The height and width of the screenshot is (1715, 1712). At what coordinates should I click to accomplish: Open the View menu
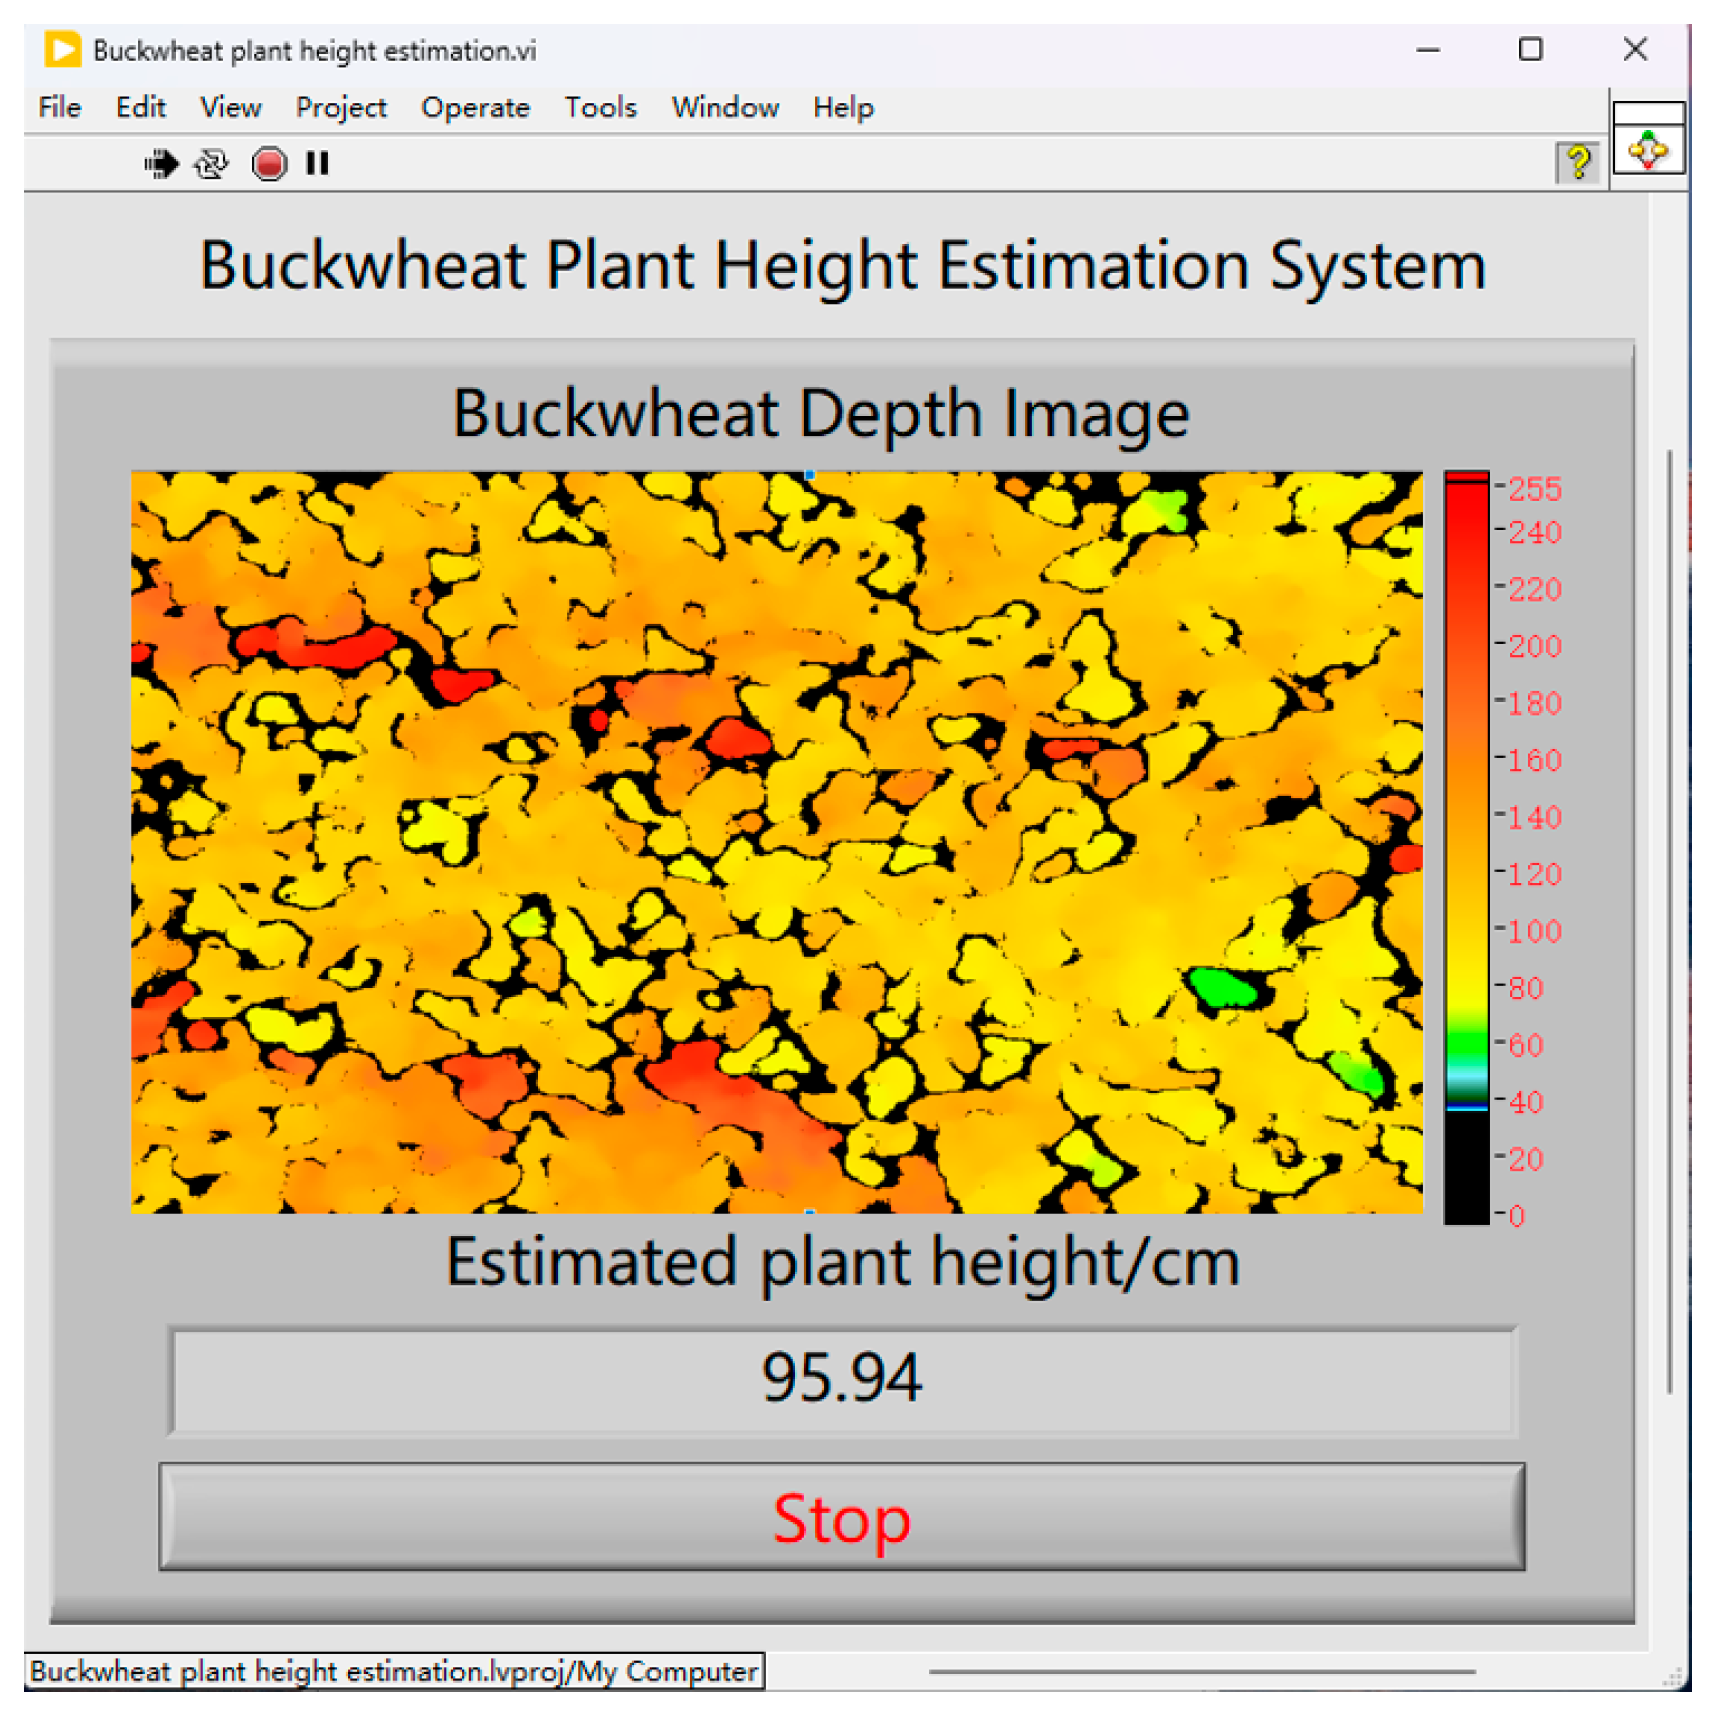click(x=230, y=108)
